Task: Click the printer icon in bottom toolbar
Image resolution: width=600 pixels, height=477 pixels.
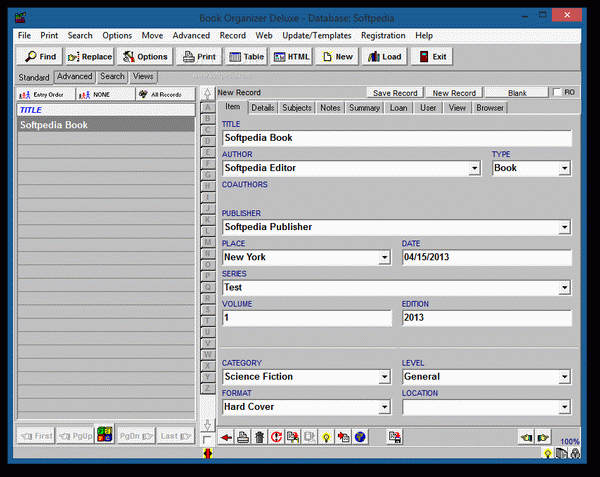Action: 243,437
